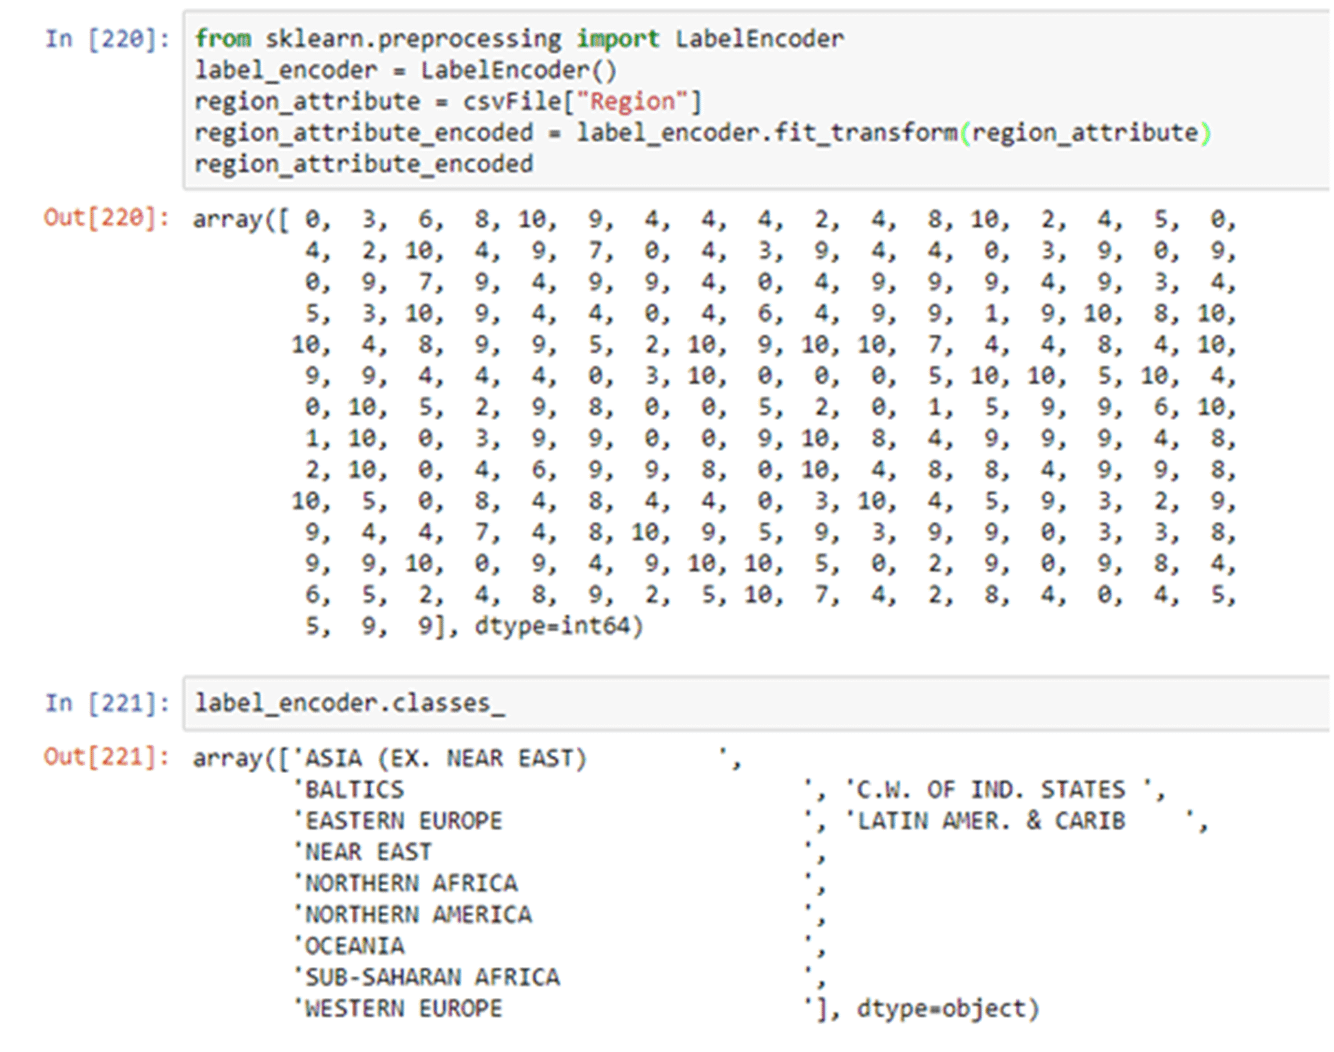Select the Out[220] output prompt
The width and height of the screenshot is (1334, 1052).
[107, 218]
